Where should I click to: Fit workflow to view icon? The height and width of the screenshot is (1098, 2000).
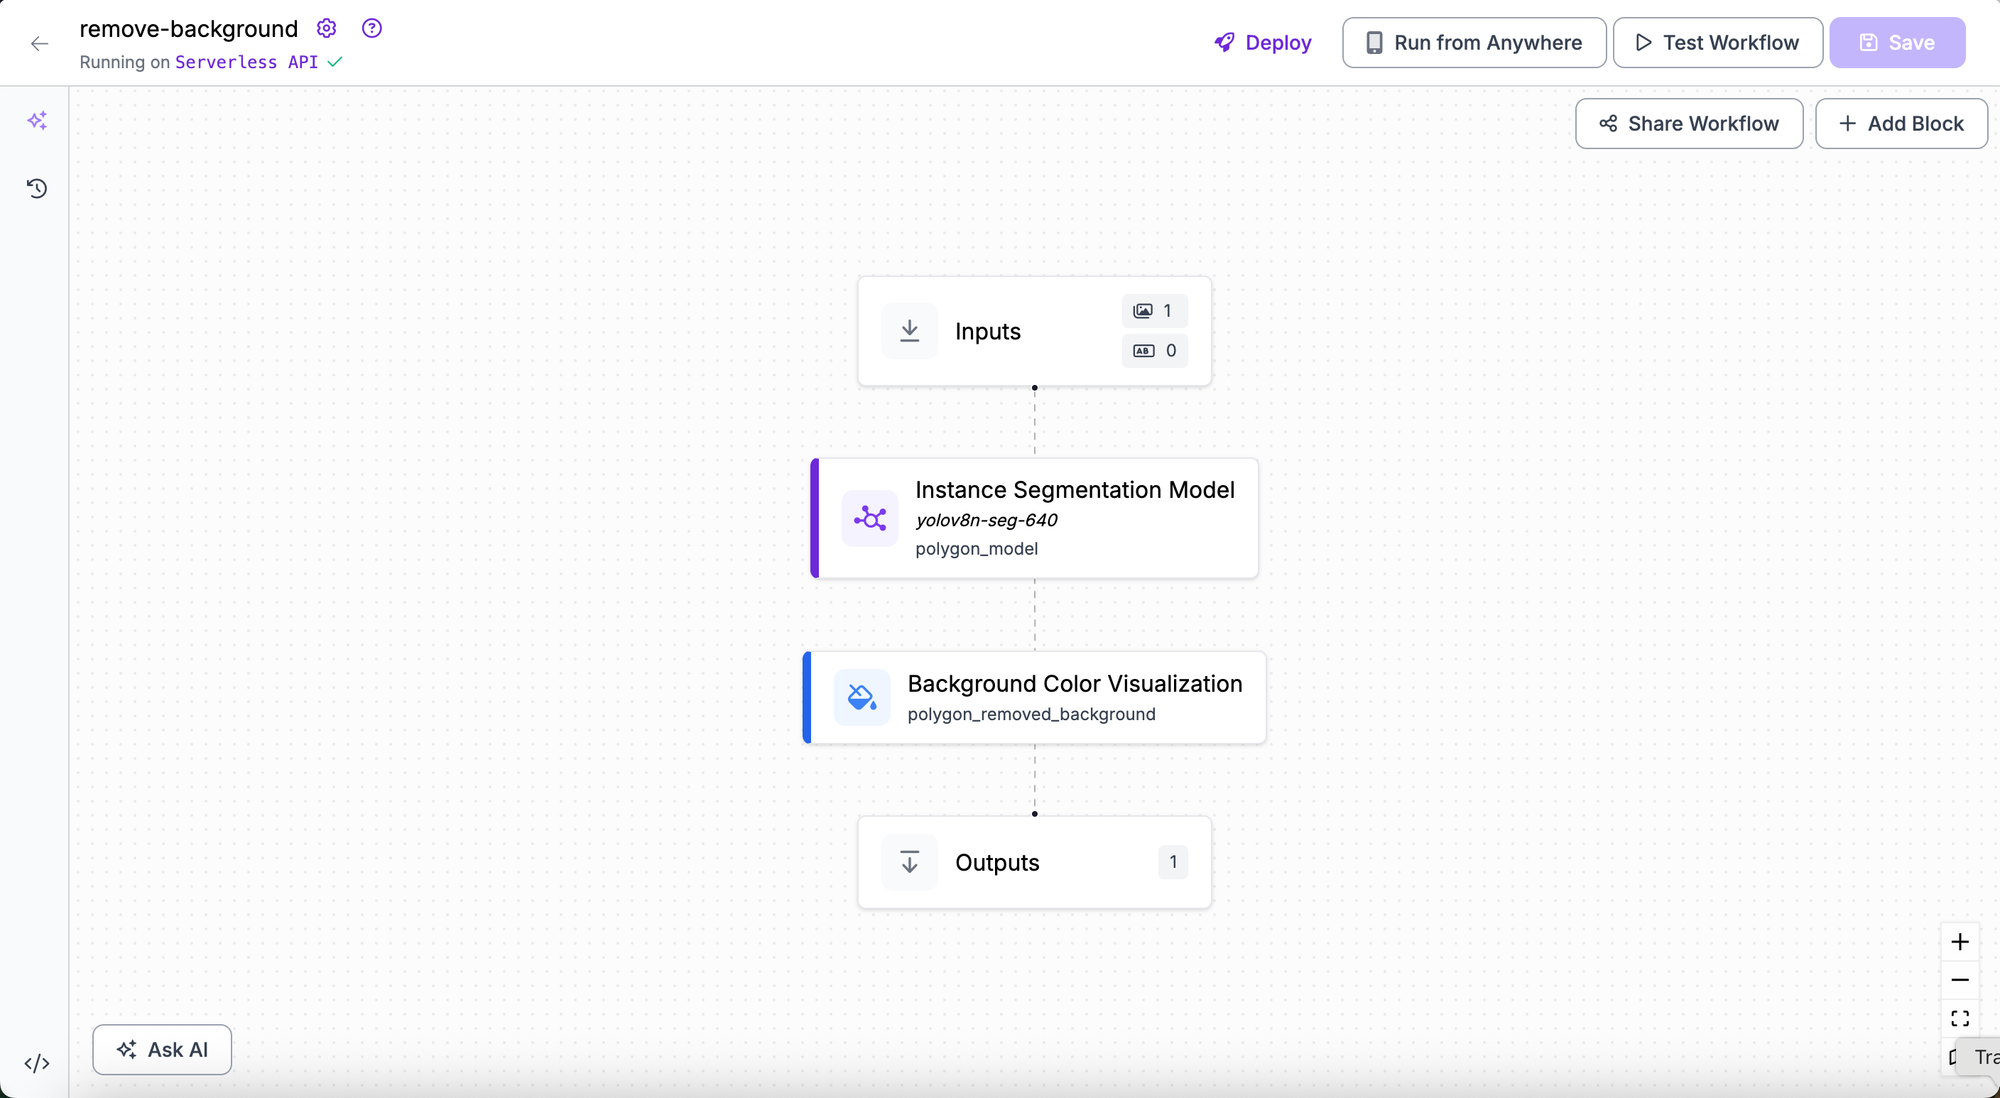(1960, 1018)
